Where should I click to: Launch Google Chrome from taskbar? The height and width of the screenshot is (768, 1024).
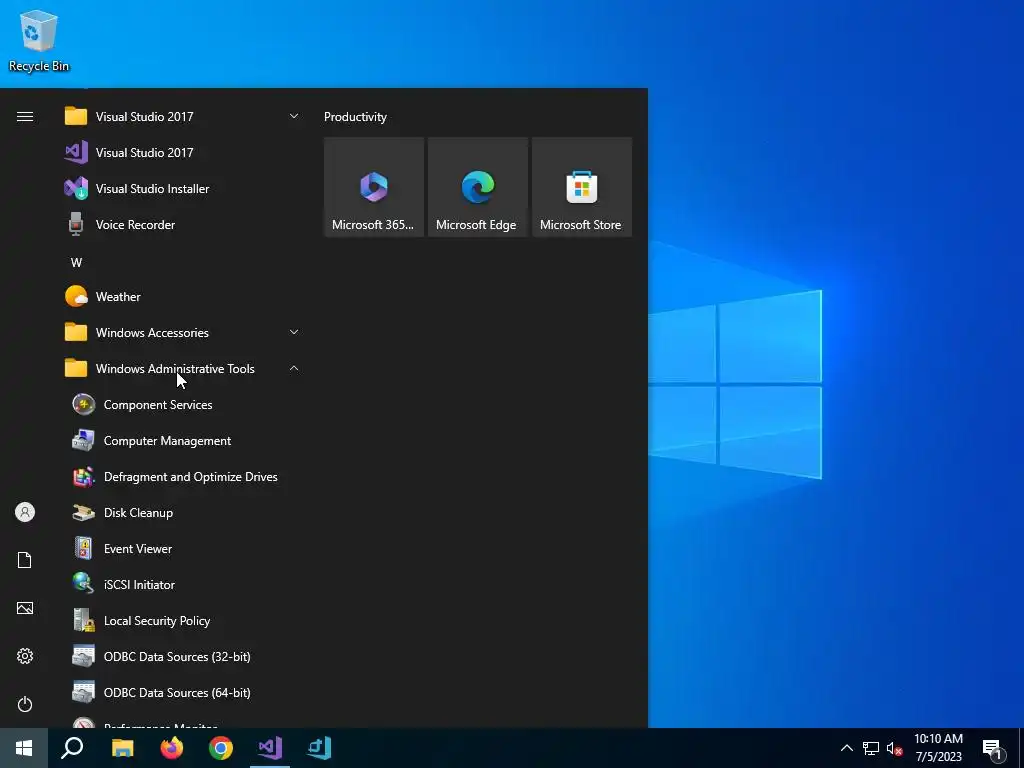pos(221,748)
